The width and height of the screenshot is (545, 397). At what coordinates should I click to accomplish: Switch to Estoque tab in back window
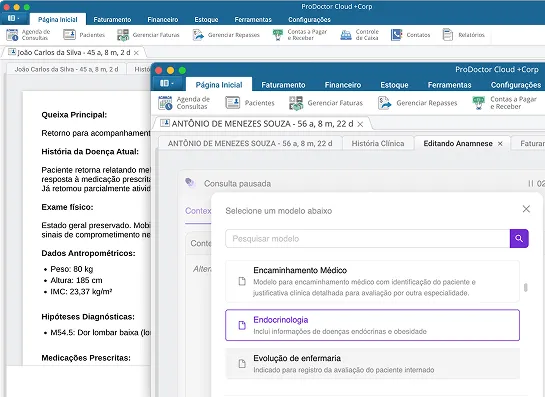(x=206, y=20)
